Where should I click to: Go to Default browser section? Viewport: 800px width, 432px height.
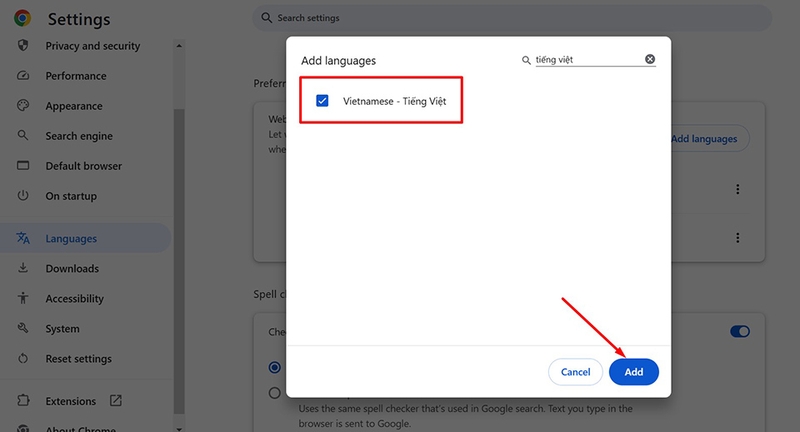84,166
